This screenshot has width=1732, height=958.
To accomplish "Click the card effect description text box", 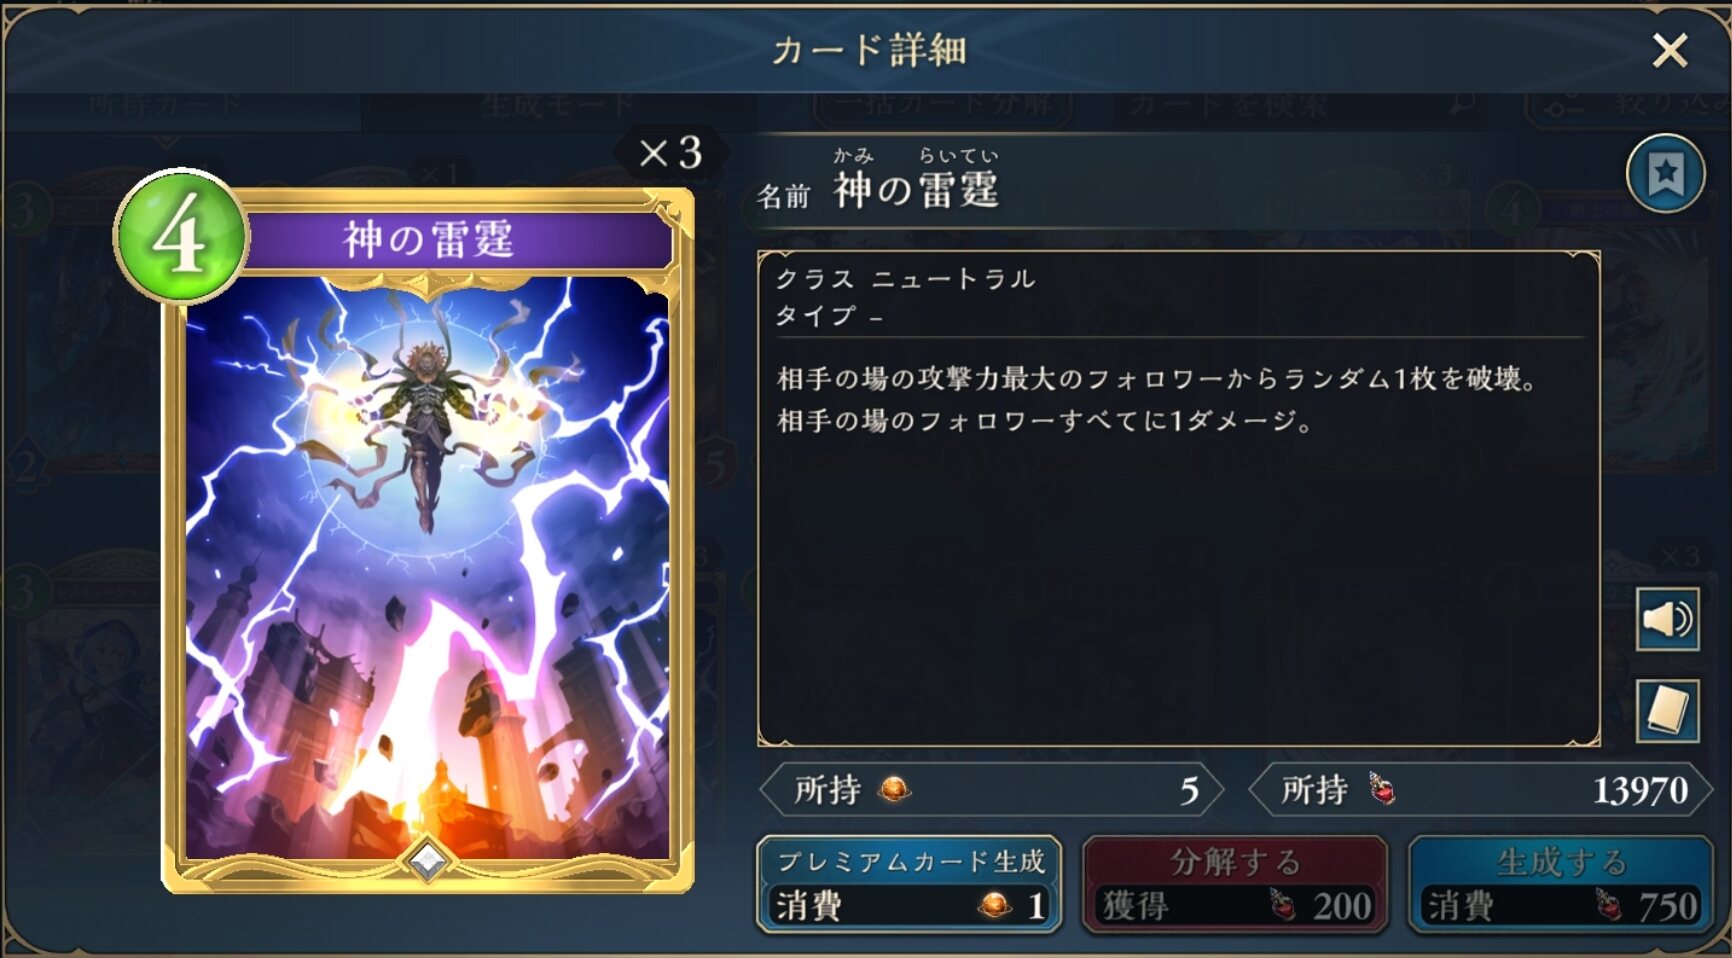I will click(x=1179, y=498).
